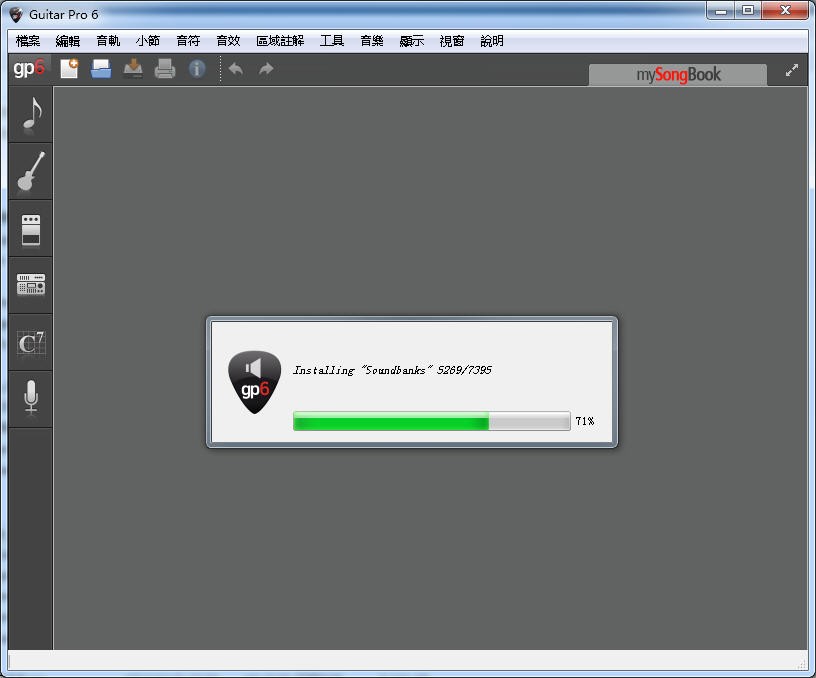
Task: Open the 說明 (Help) menu
Action: click(x=492, y=41)
